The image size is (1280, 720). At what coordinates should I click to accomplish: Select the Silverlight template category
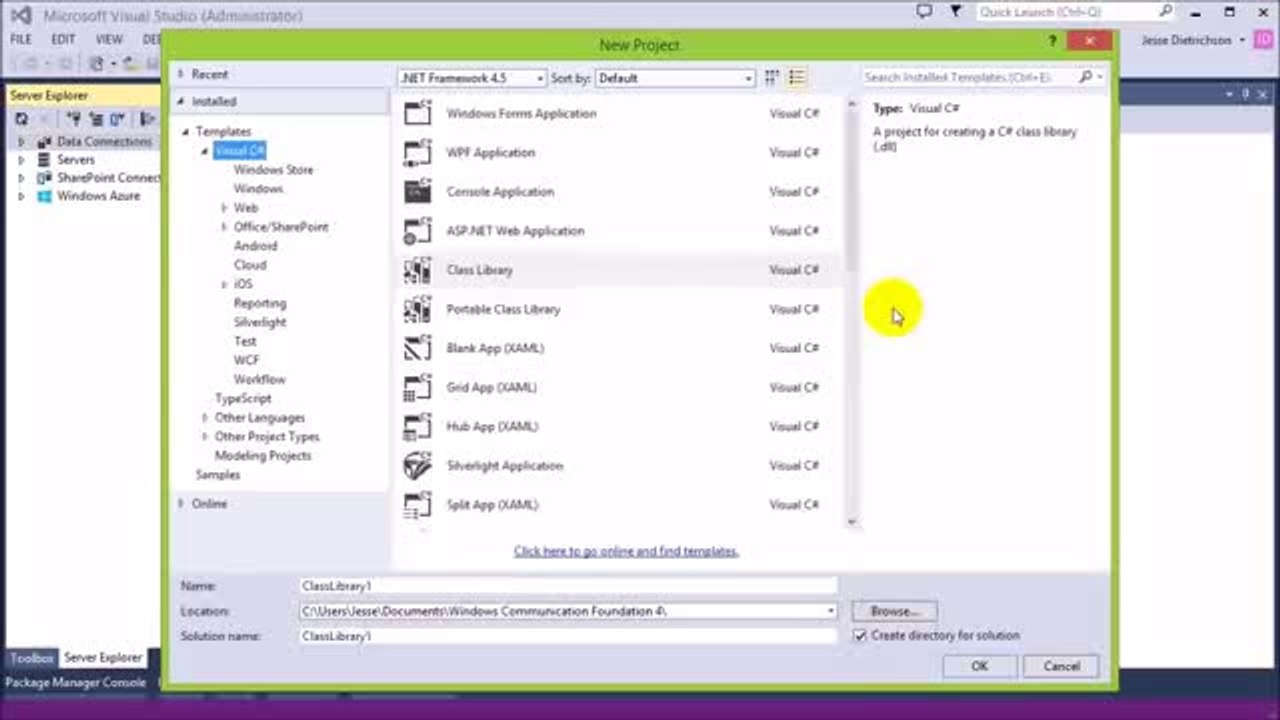(x=260, y=322)
